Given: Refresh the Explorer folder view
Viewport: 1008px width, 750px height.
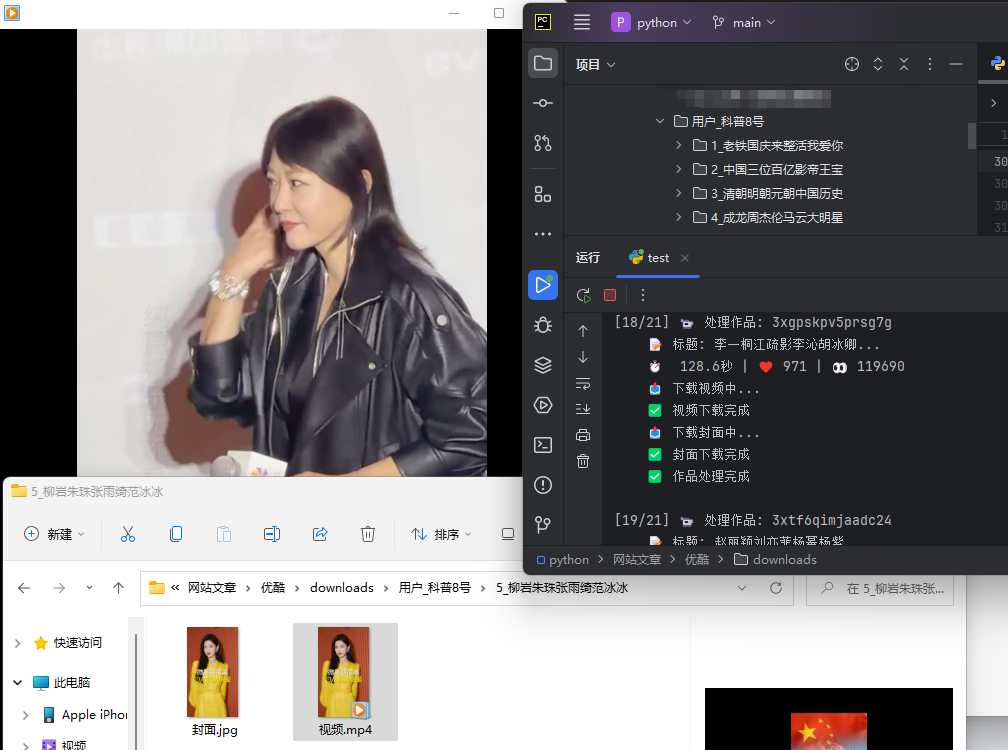Looking at the screenshot, I should (x=776, y=588).
